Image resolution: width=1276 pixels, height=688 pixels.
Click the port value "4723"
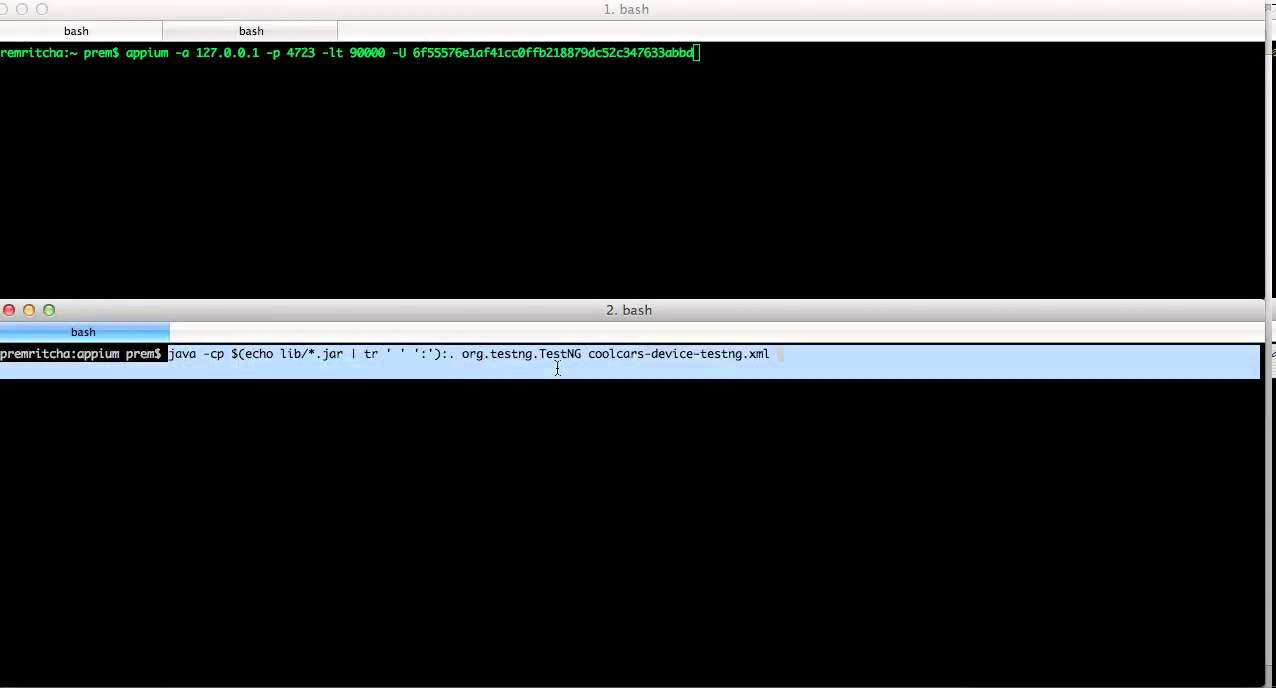(x=300, y=52)
